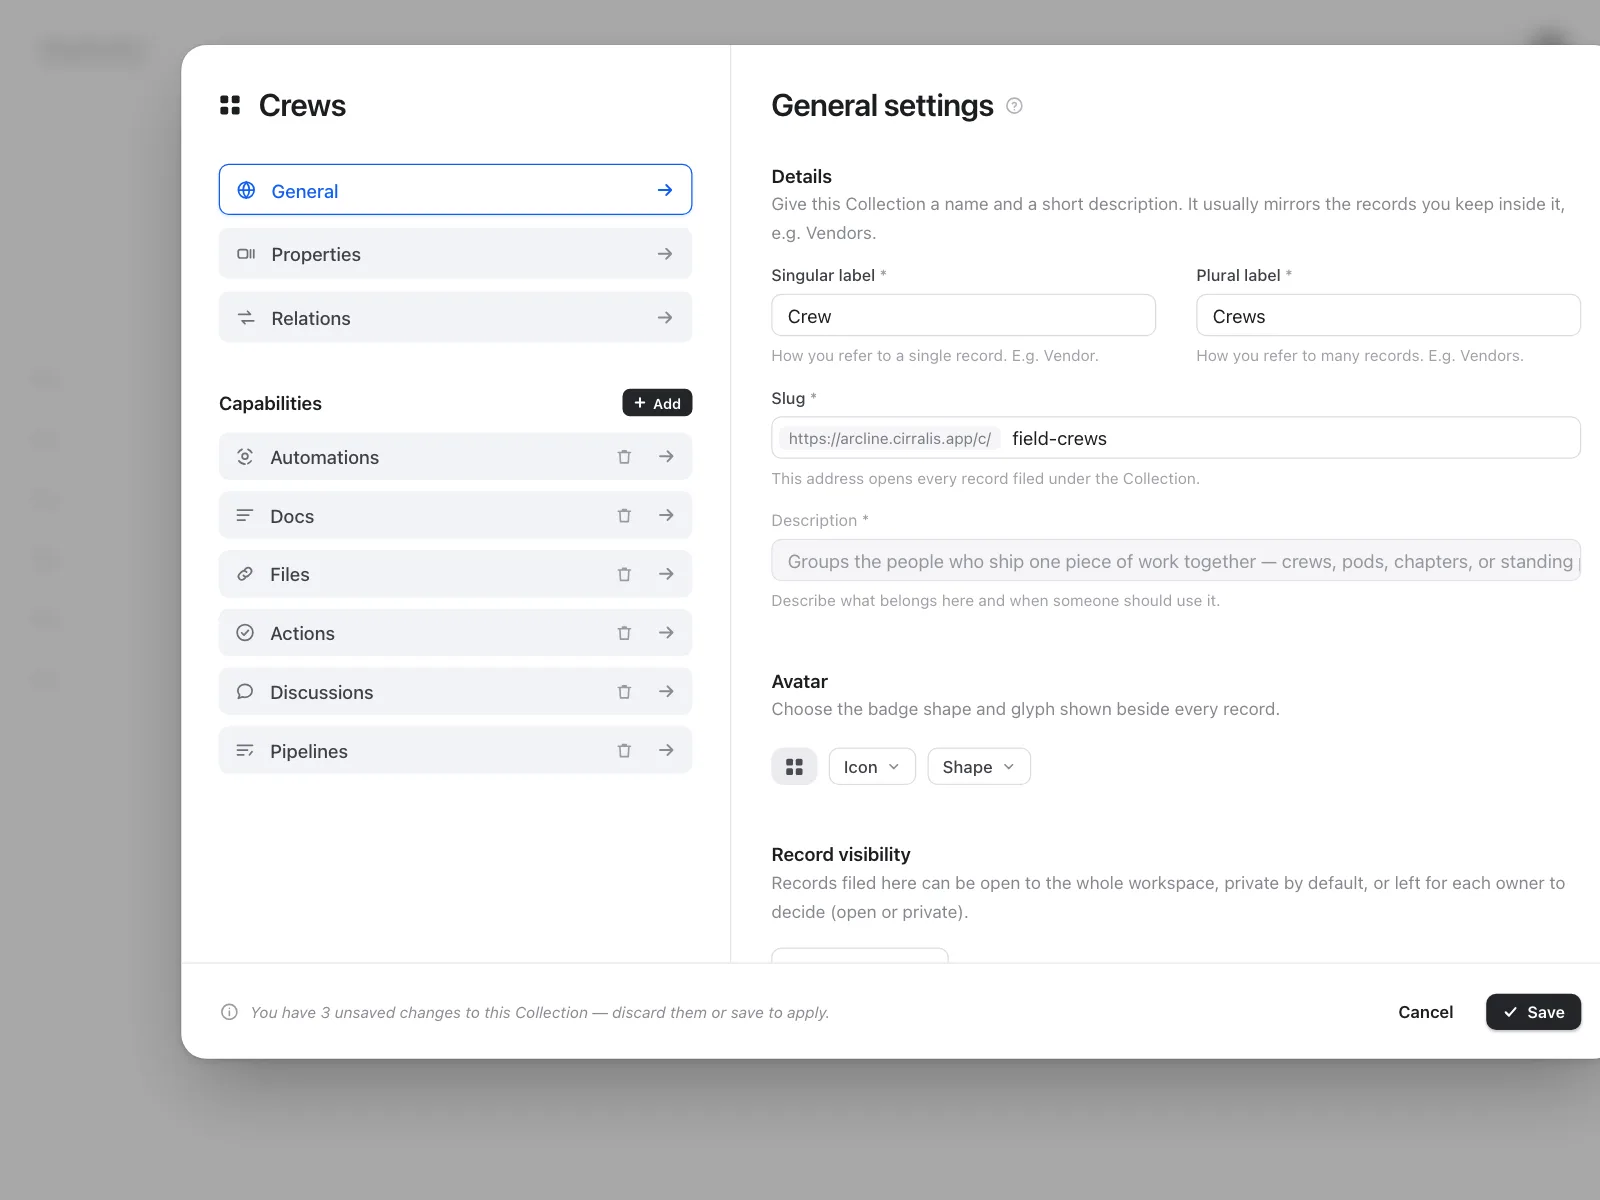Click into the Description text field
1600x1200 pixels.
tap(1176, 561)
